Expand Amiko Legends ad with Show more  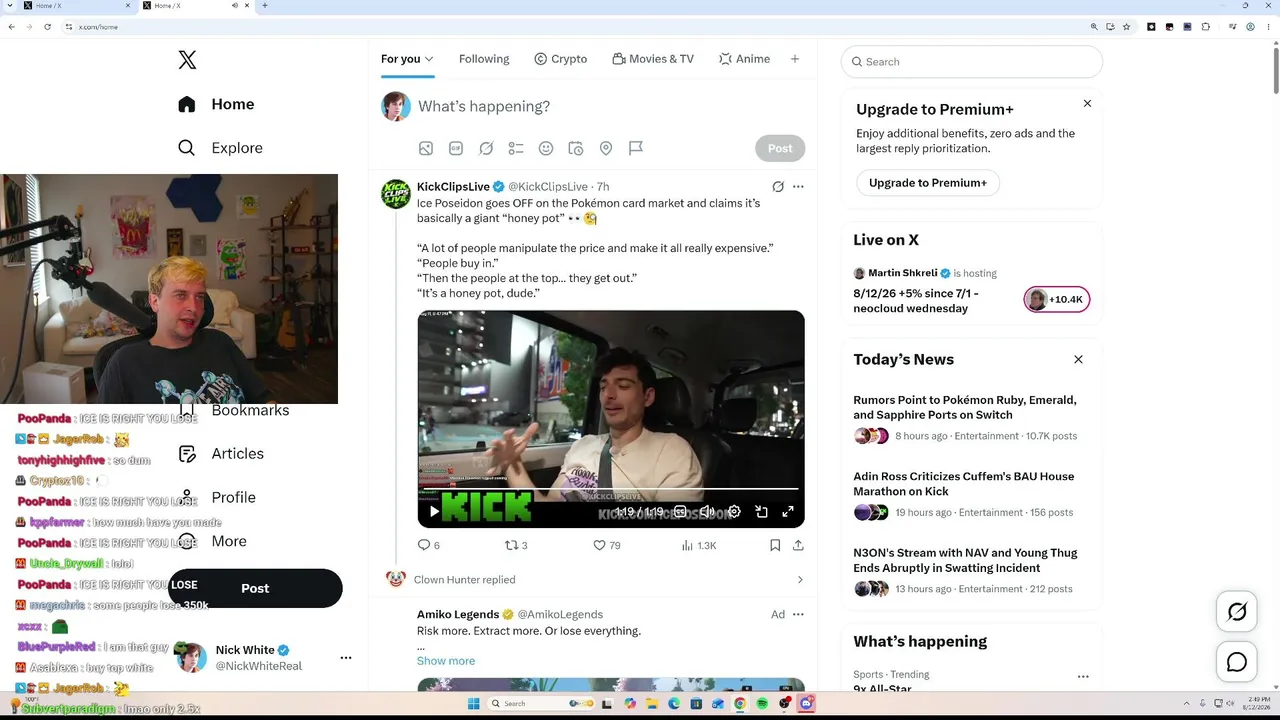click(446, 661)
